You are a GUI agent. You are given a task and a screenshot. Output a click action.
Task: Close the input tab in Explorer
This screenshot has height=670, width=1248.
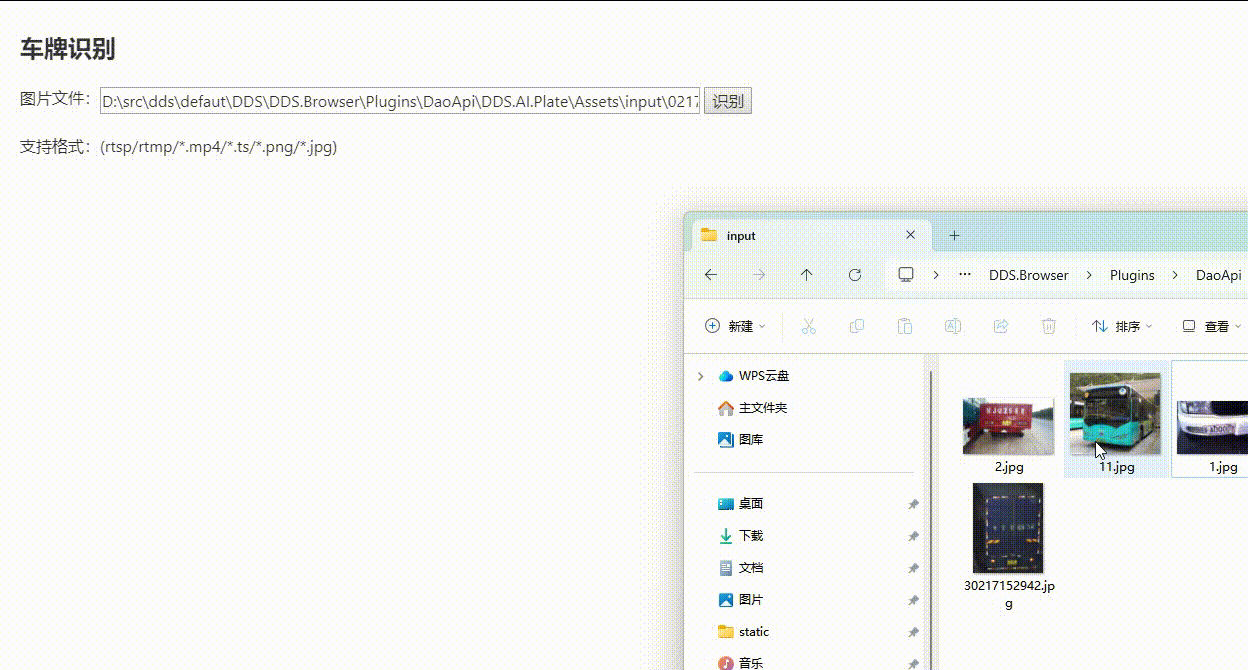coord(910,235)
